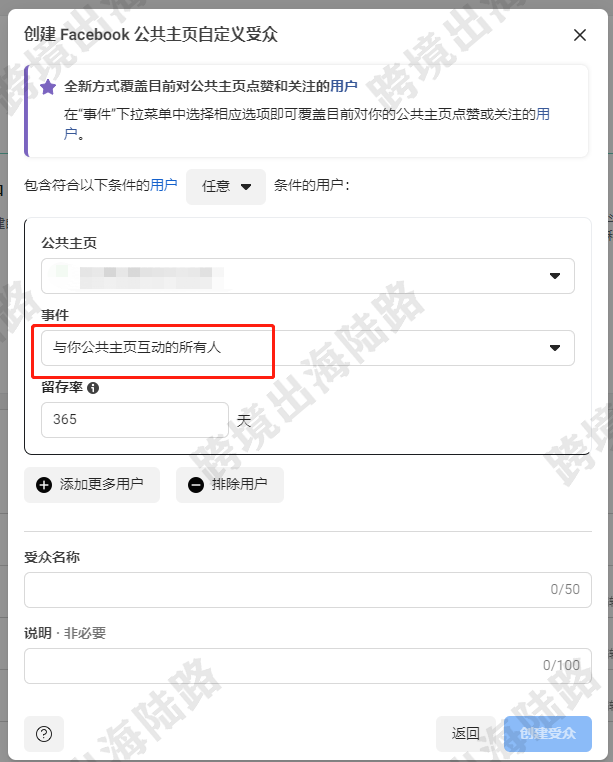613x762 pixels.
Task: Expand the 任意 condition dropdown
Action: 226,187
